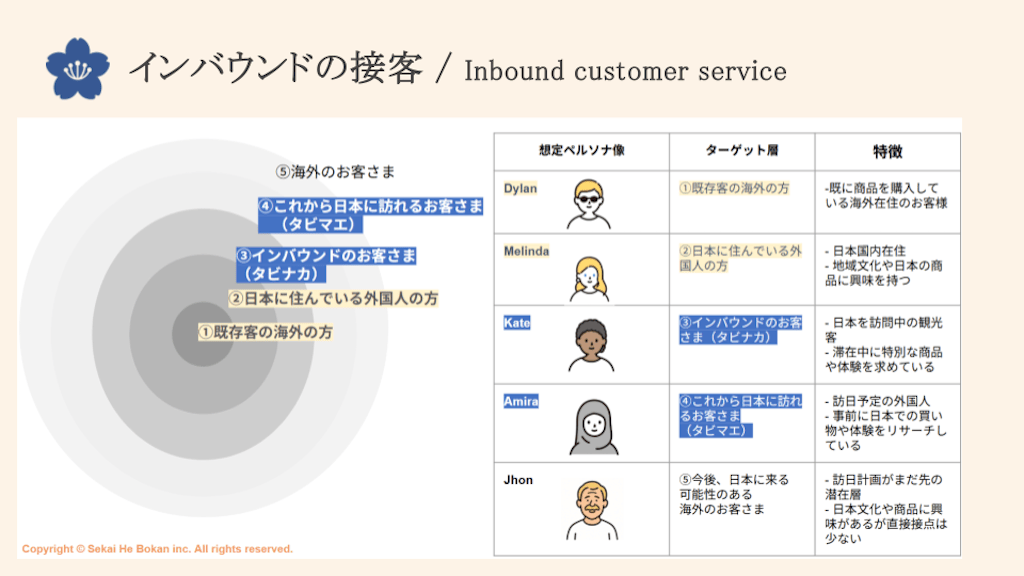The image size is (1024, 576).
Task: Select Dylan's sunglasses avatar icon
Action: click(588, 203)
